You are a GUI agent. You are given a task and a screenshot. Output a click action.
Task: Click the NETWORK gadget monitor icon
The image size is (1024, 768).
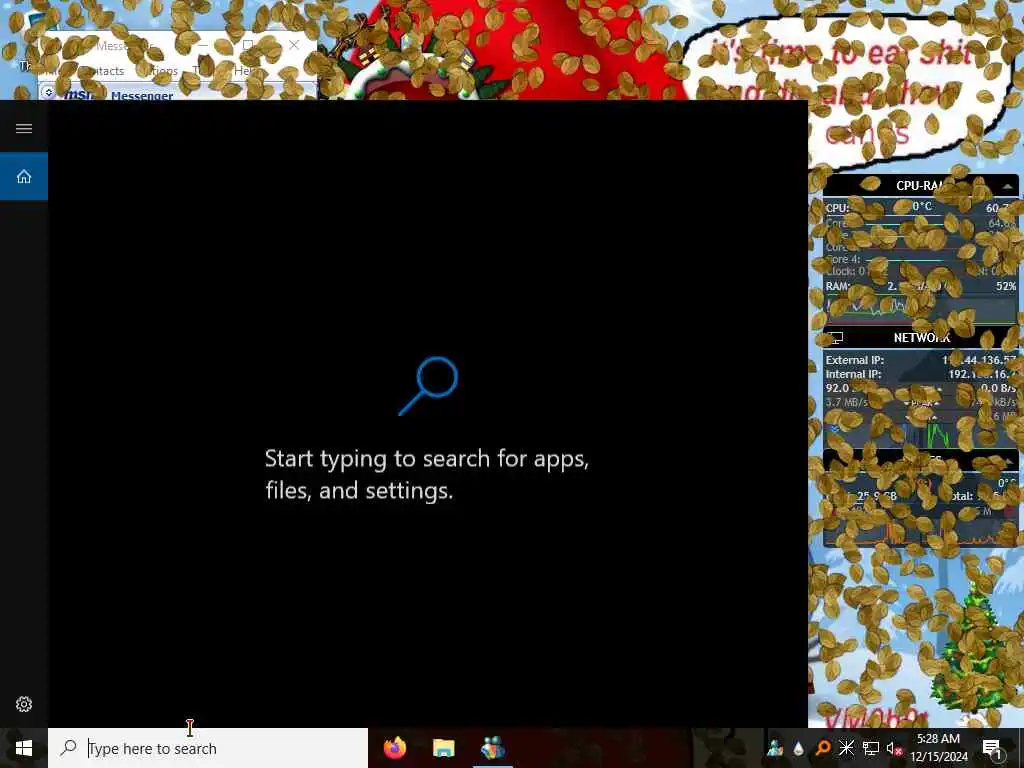pyautogui.click(x=836, y=338)
